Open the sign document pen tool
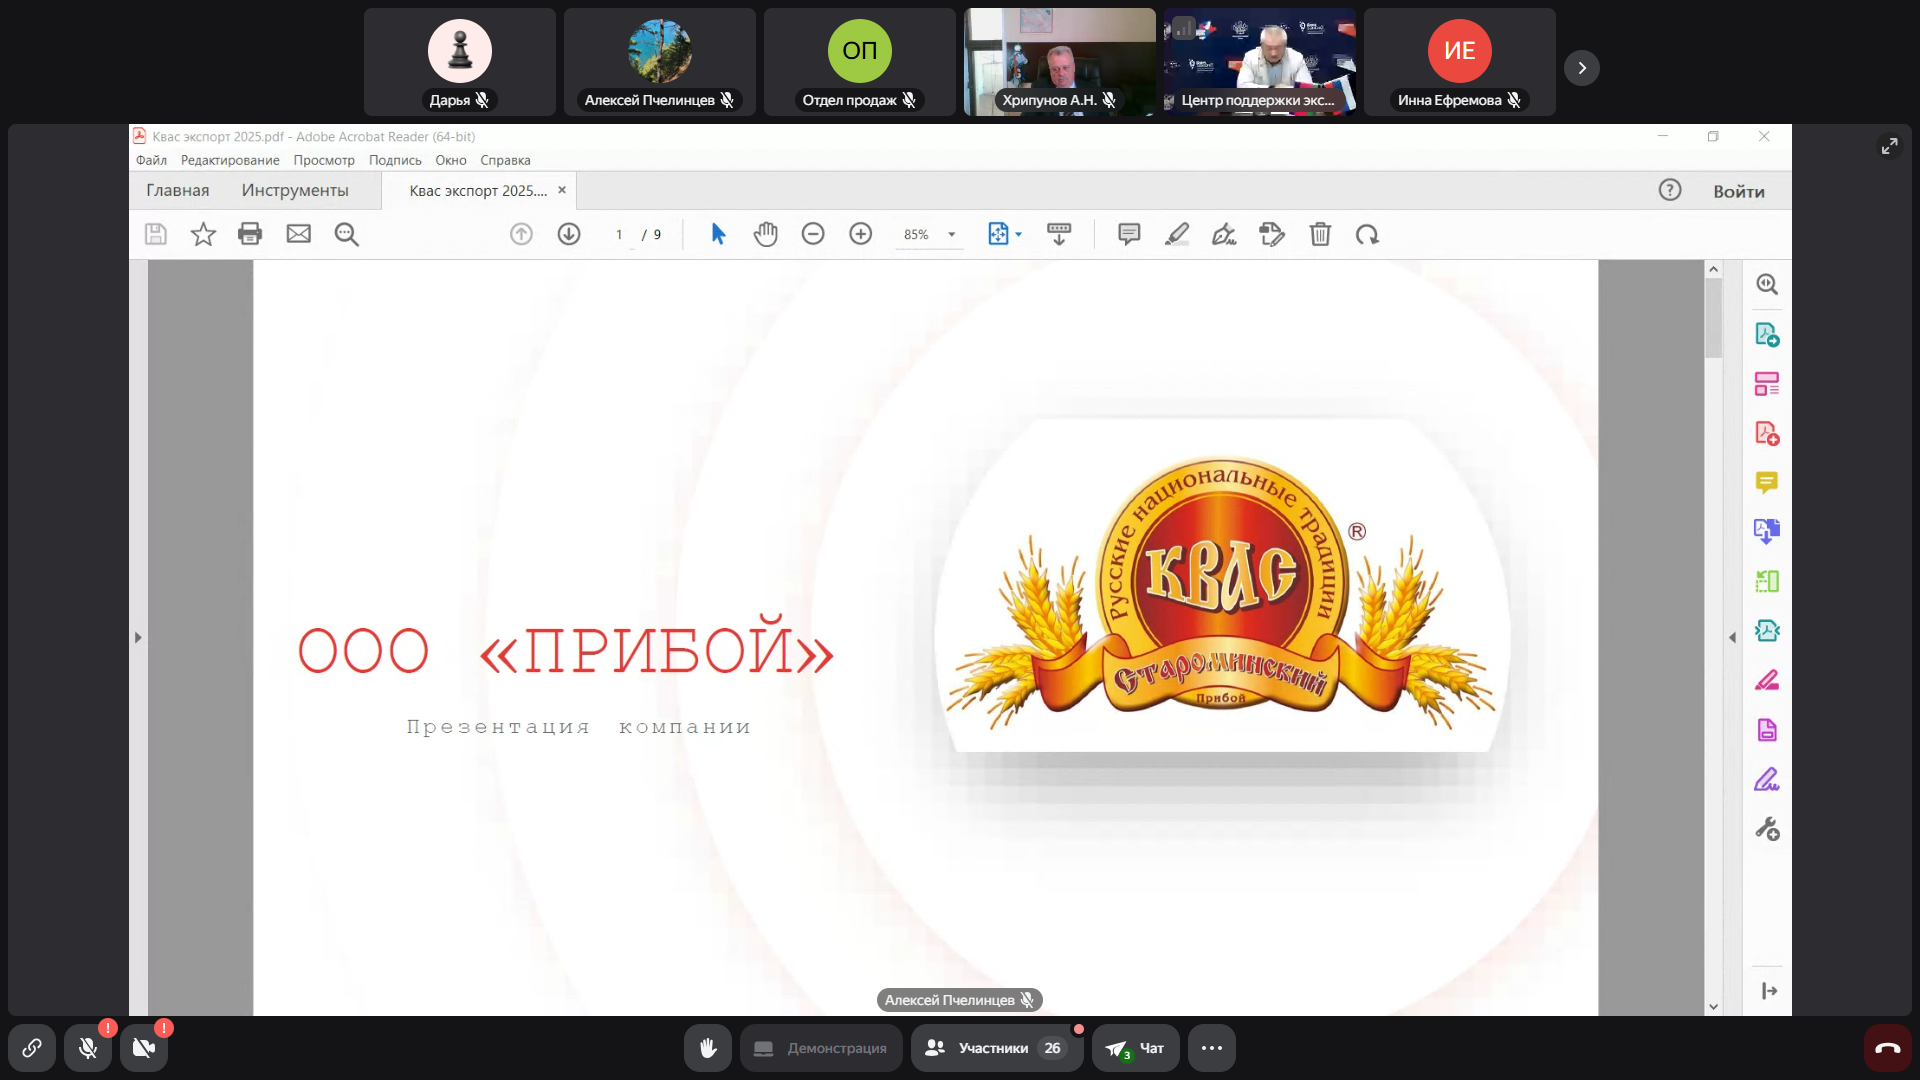 (1224, 234)
